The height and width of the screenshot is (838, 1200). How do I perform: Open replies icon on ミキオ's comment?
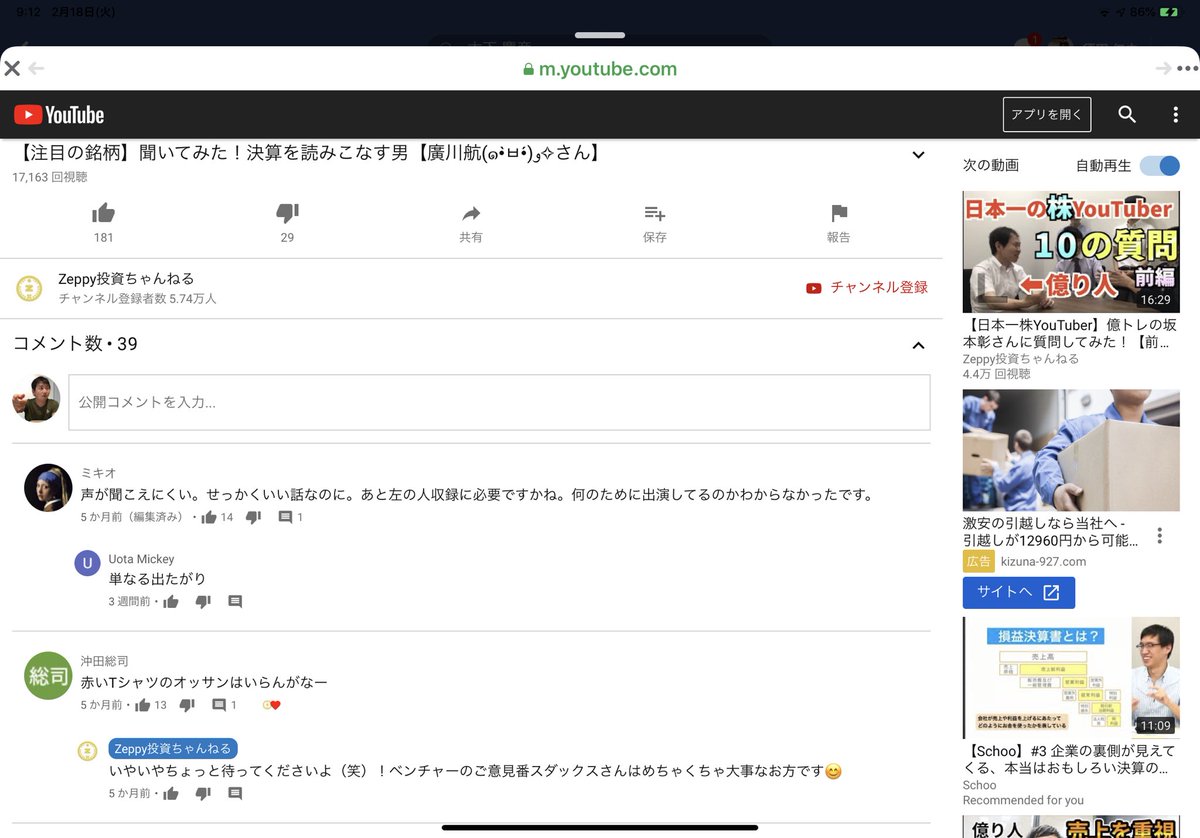point(285,517)
